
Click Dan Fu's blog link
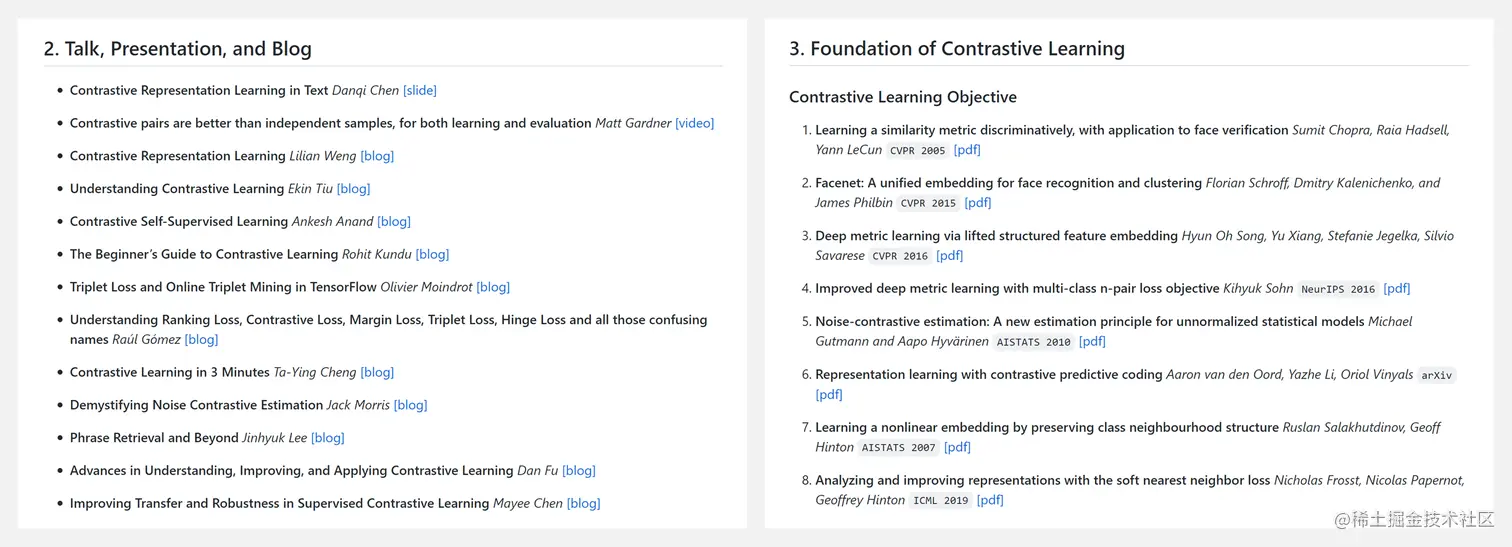578,471
